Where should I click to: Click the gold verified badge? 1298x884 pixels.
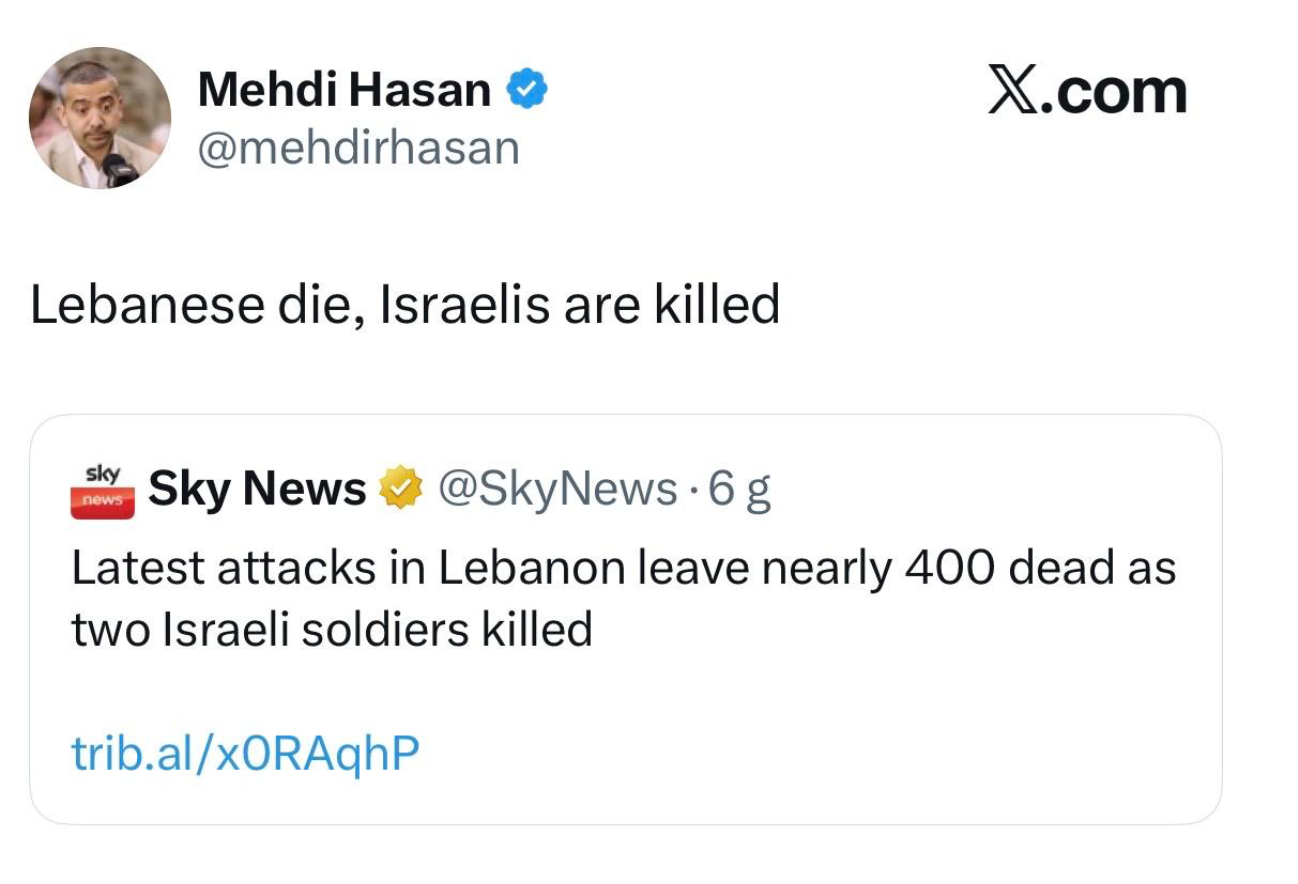click(x=401, y=489)
